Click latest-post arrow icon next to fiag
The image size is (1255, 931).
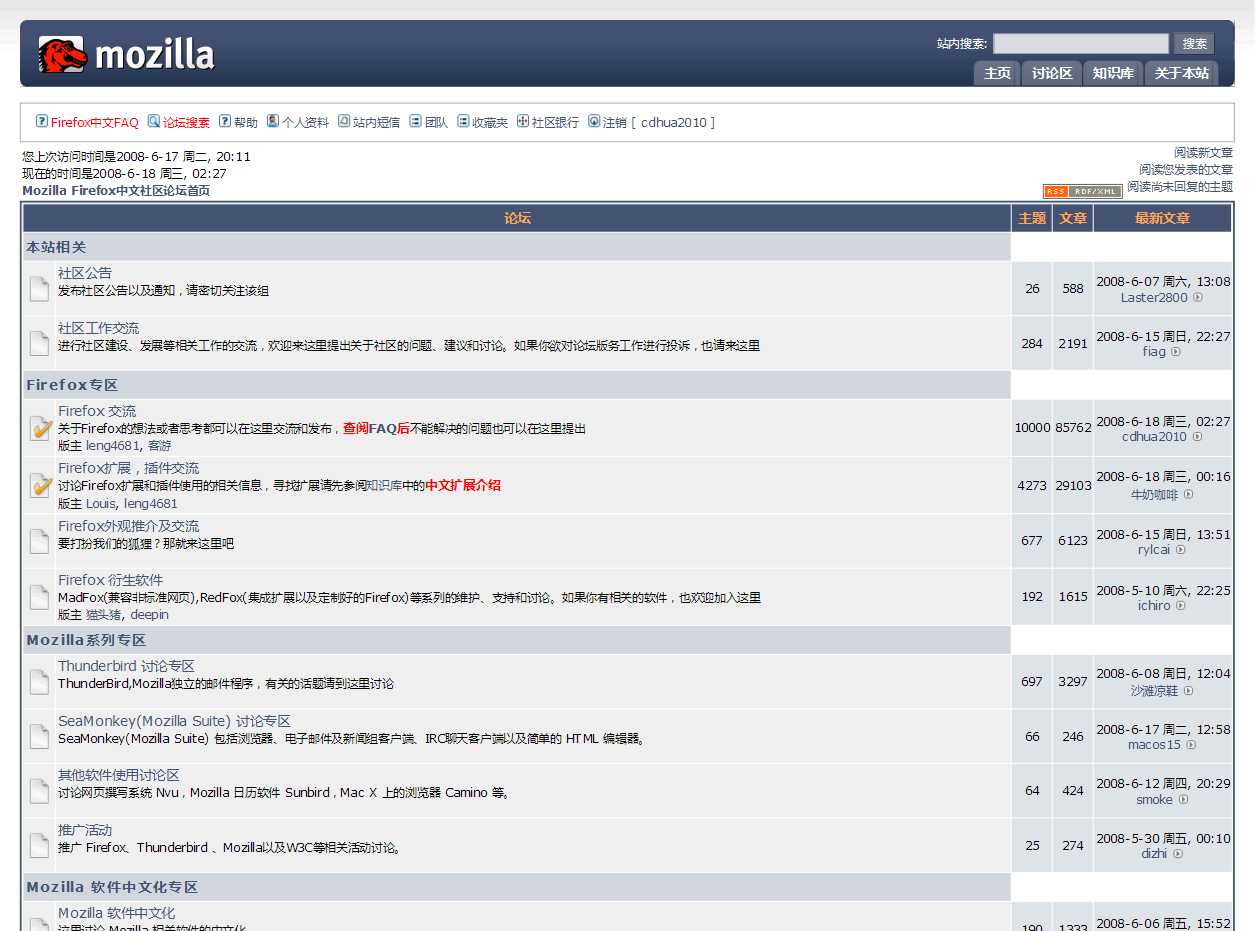[x=1176, y=351]
